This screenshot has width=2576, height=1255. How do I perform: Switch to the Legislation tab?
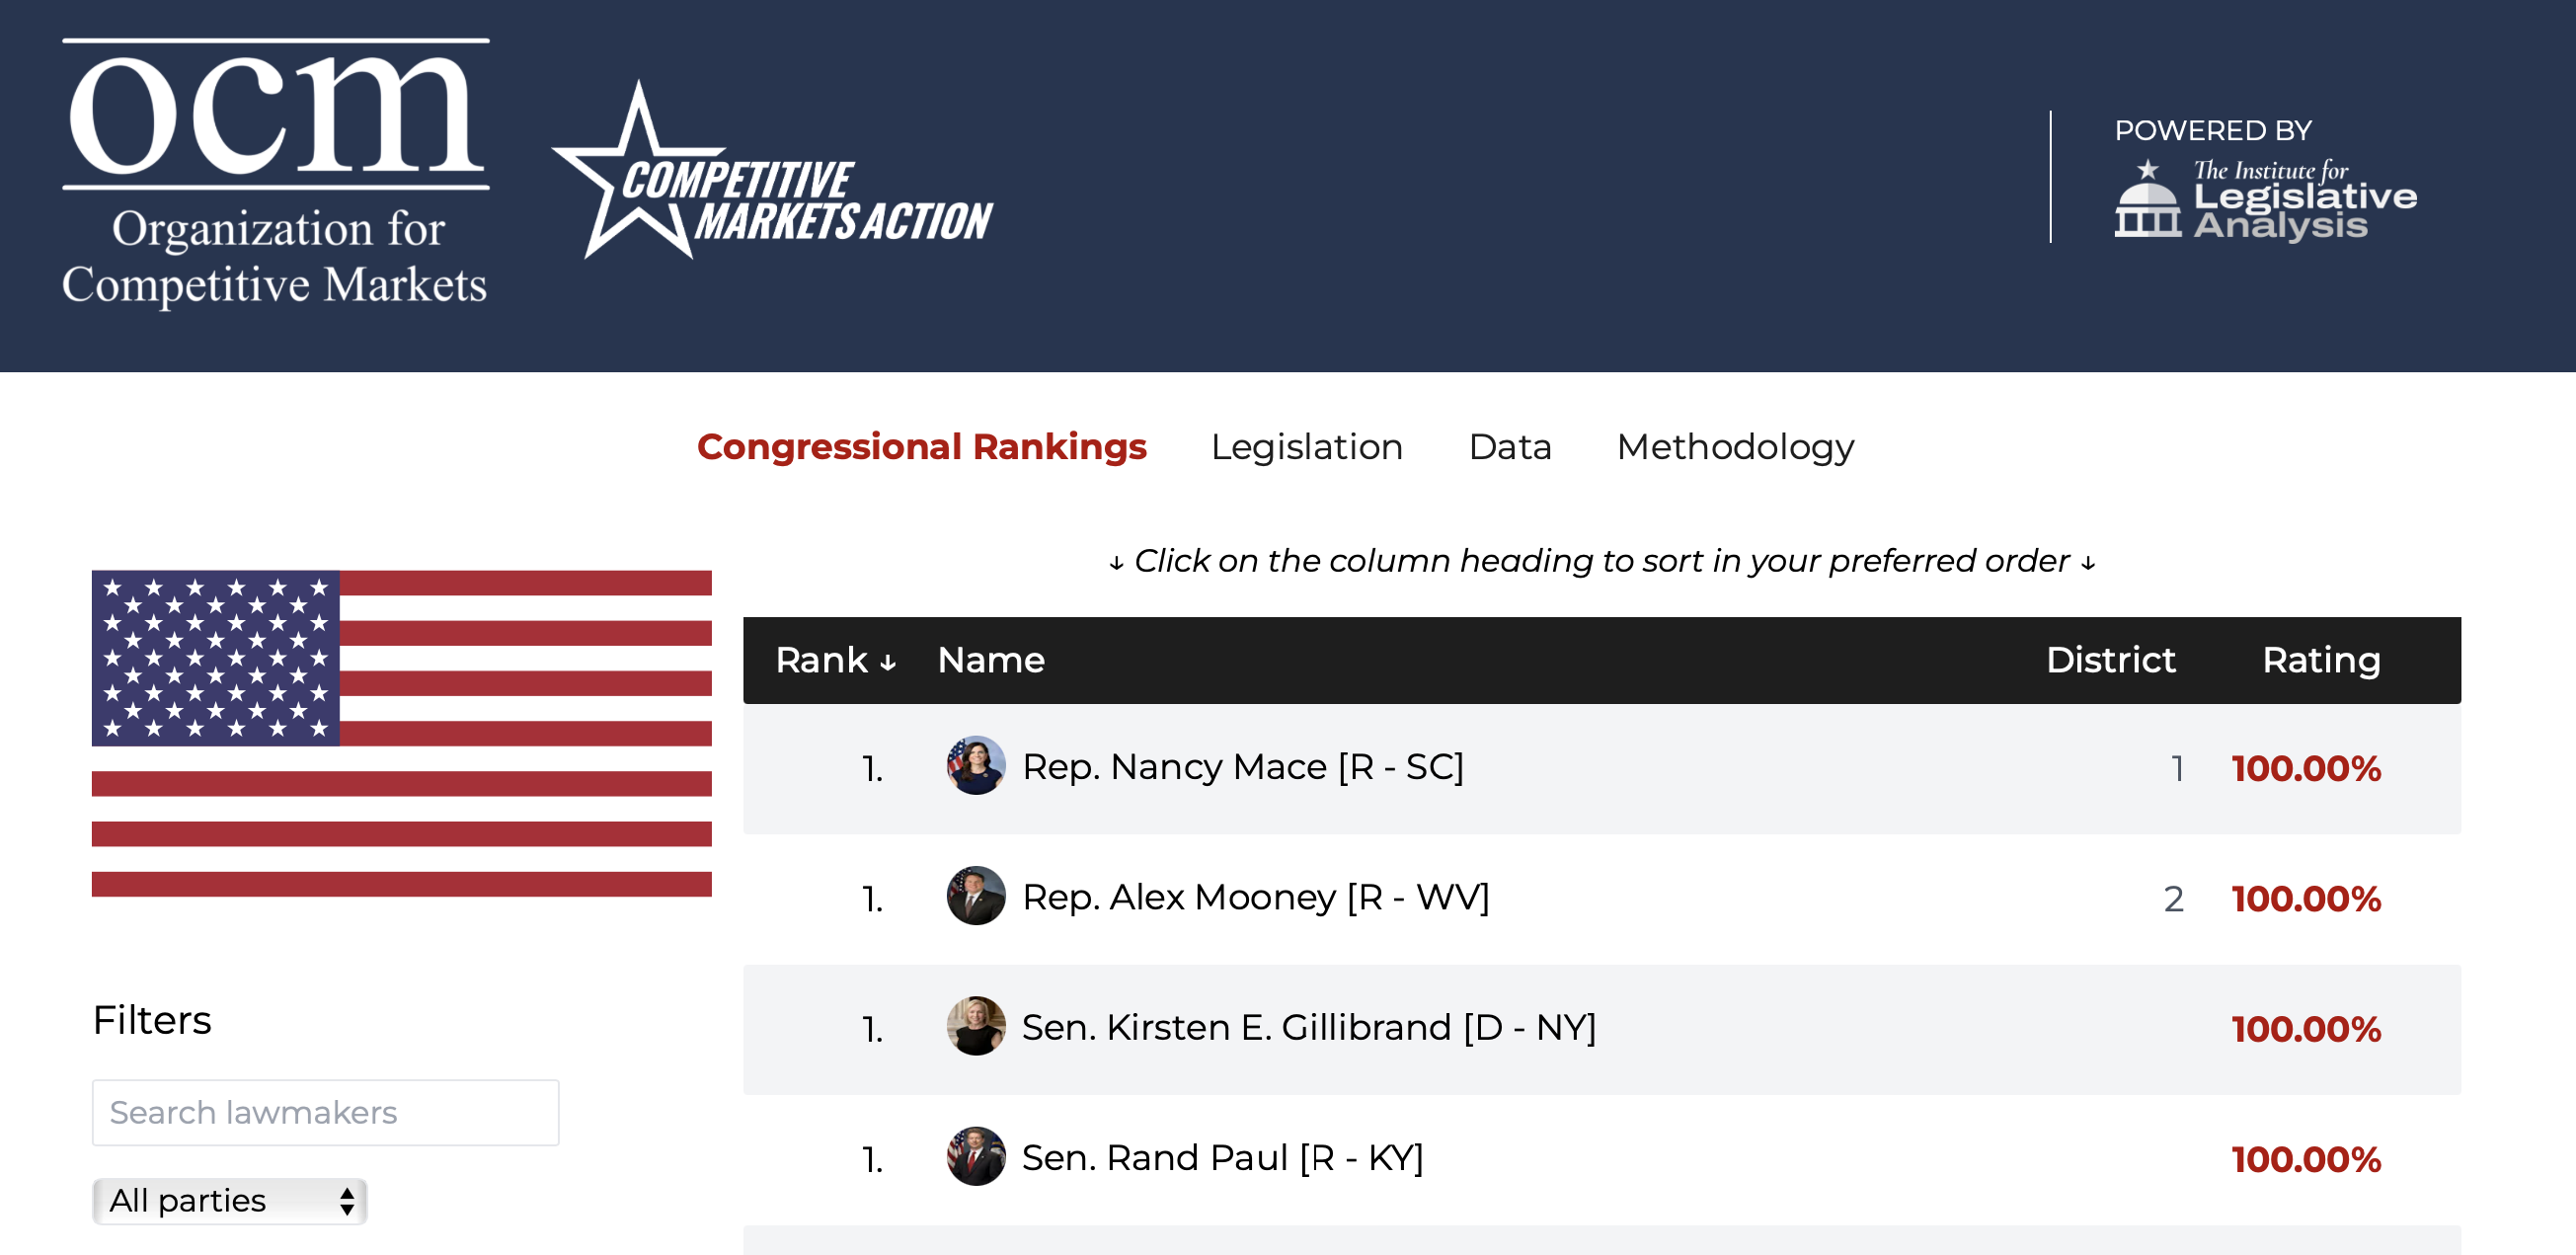(x=1306, y=446)
